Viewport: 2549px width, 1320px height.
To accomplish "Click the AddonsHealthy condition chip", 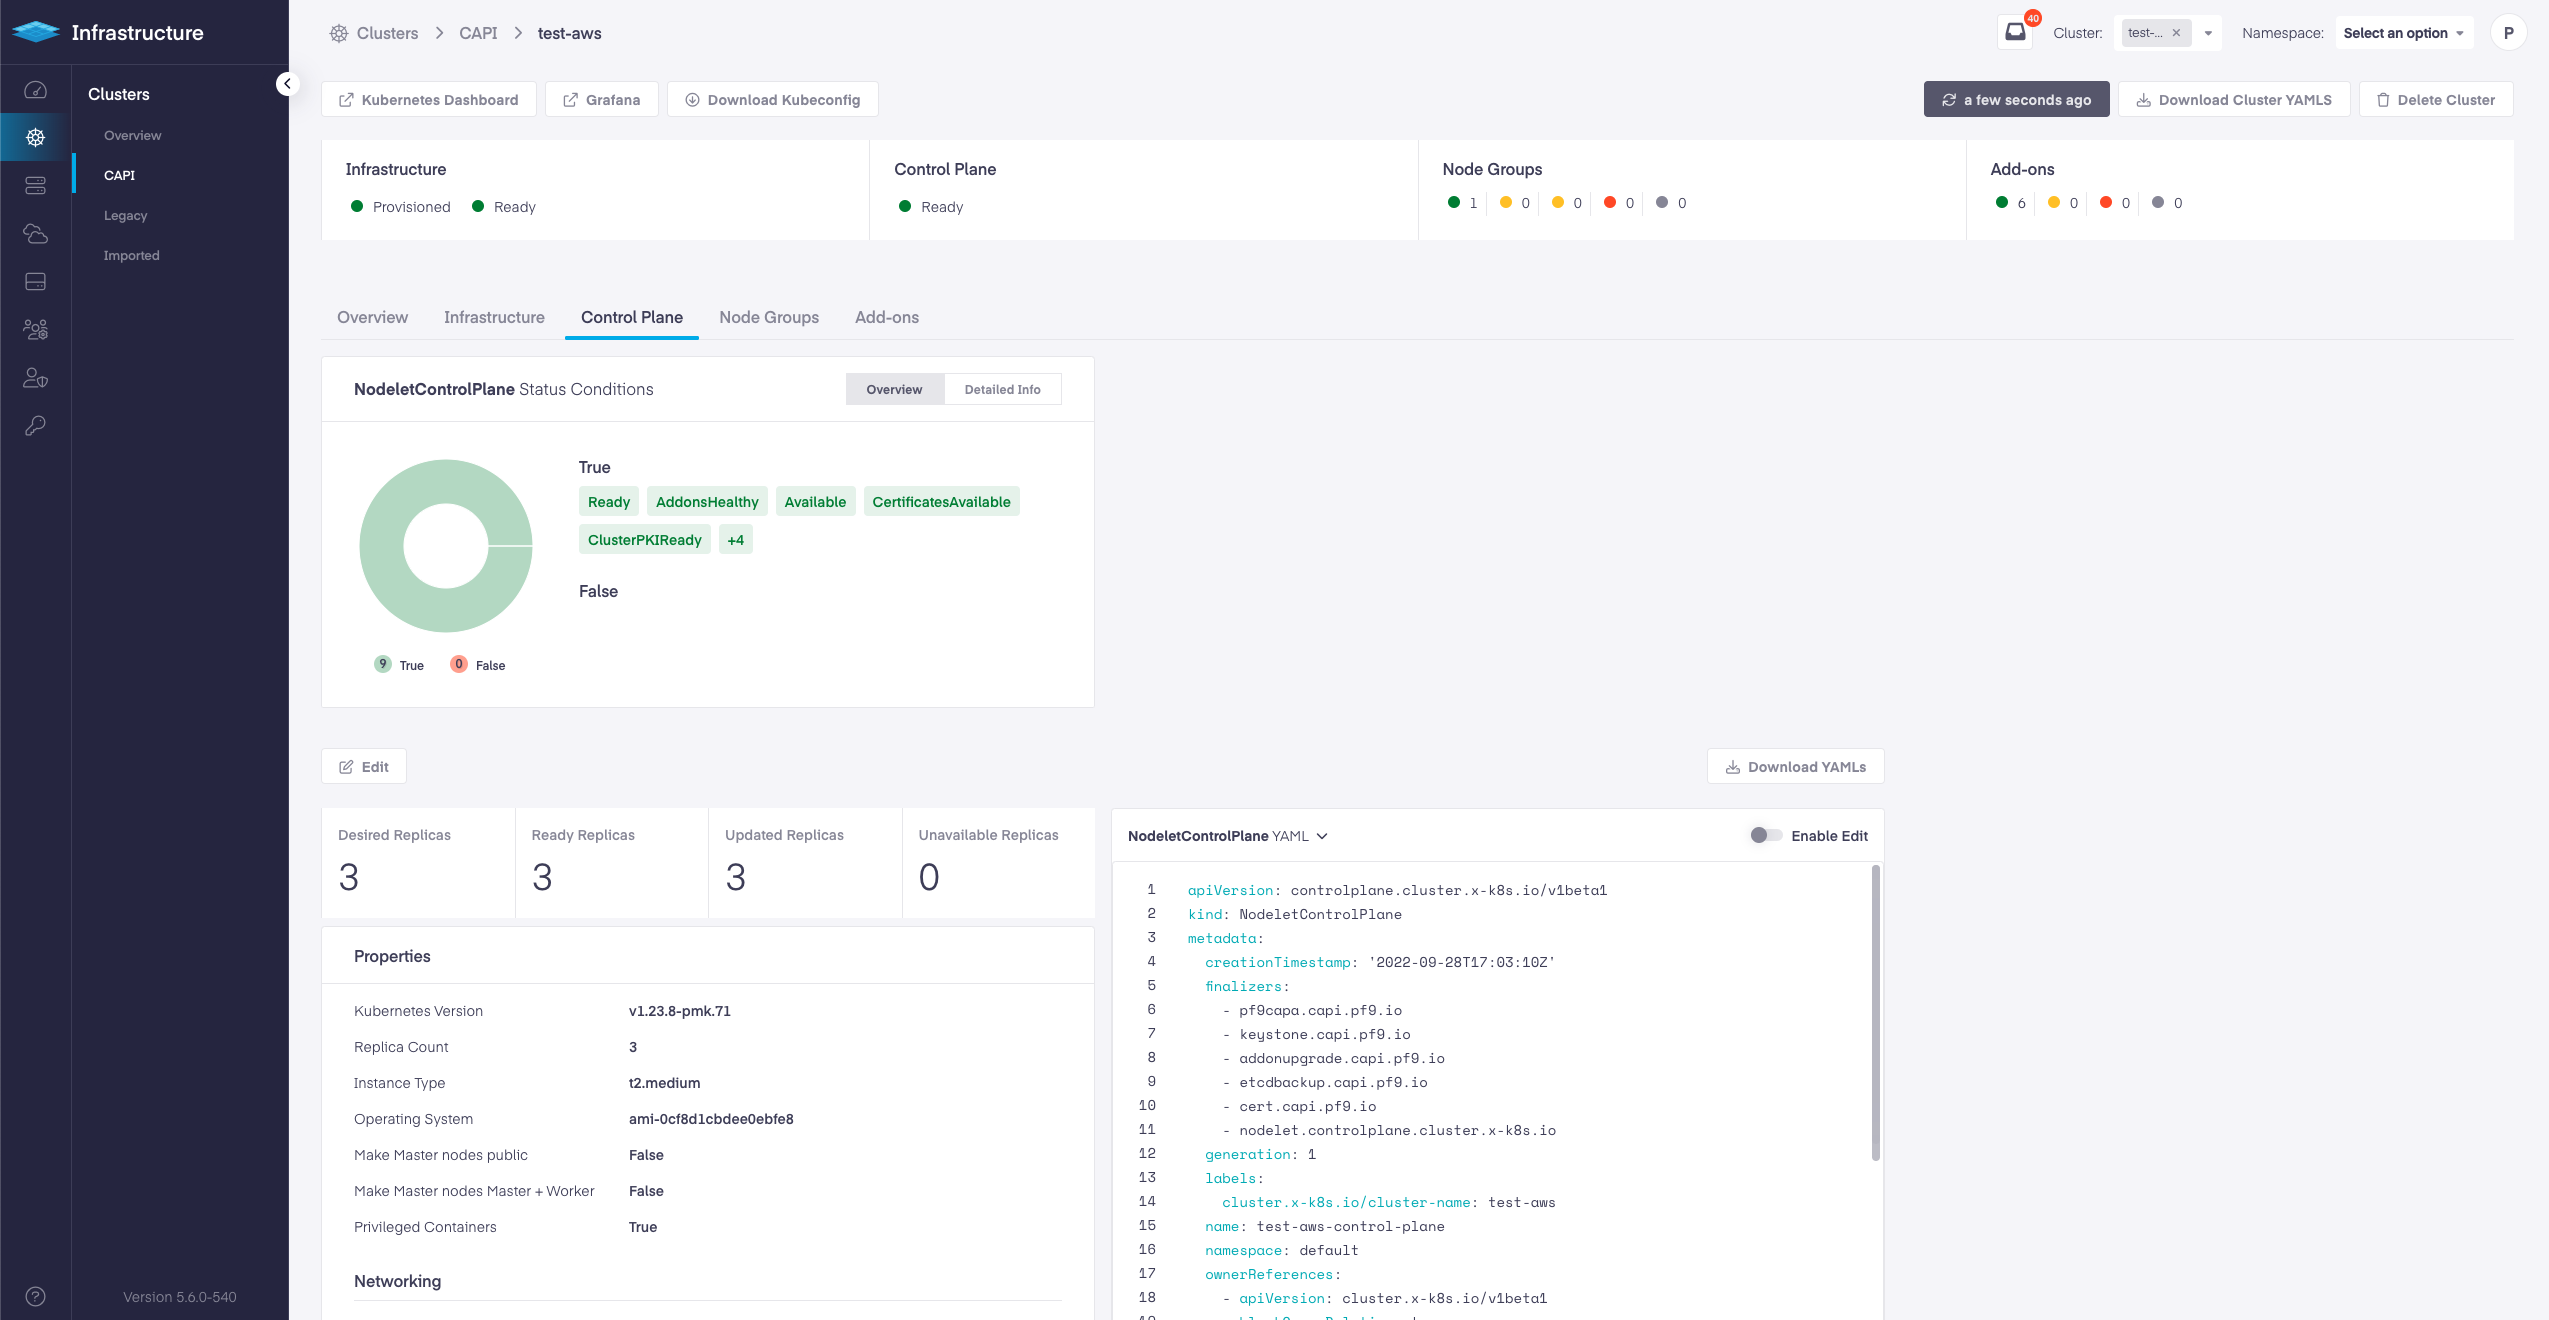I will (x=707, y=502).
